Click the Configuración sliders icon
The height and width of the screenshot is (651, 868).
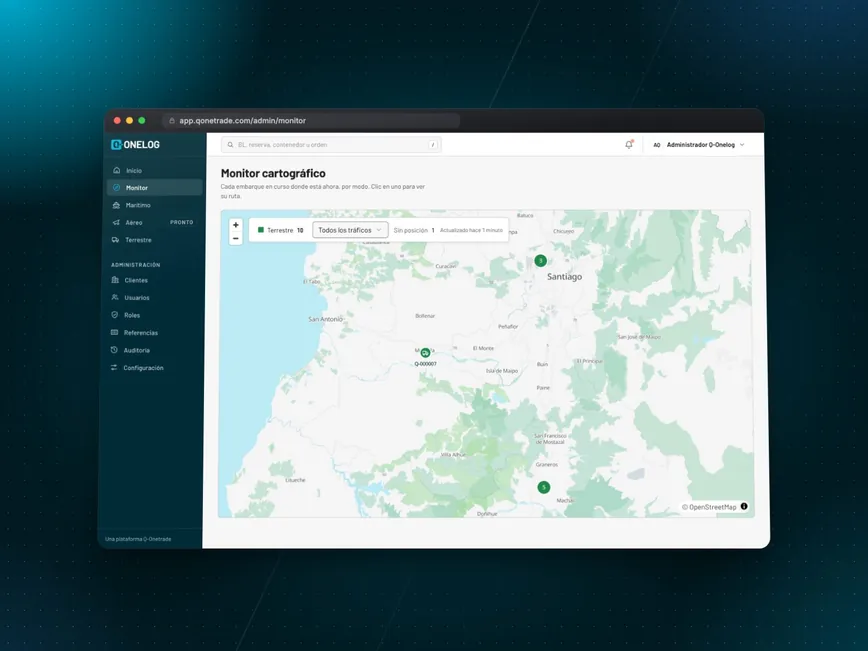click(x=114, y=368)
